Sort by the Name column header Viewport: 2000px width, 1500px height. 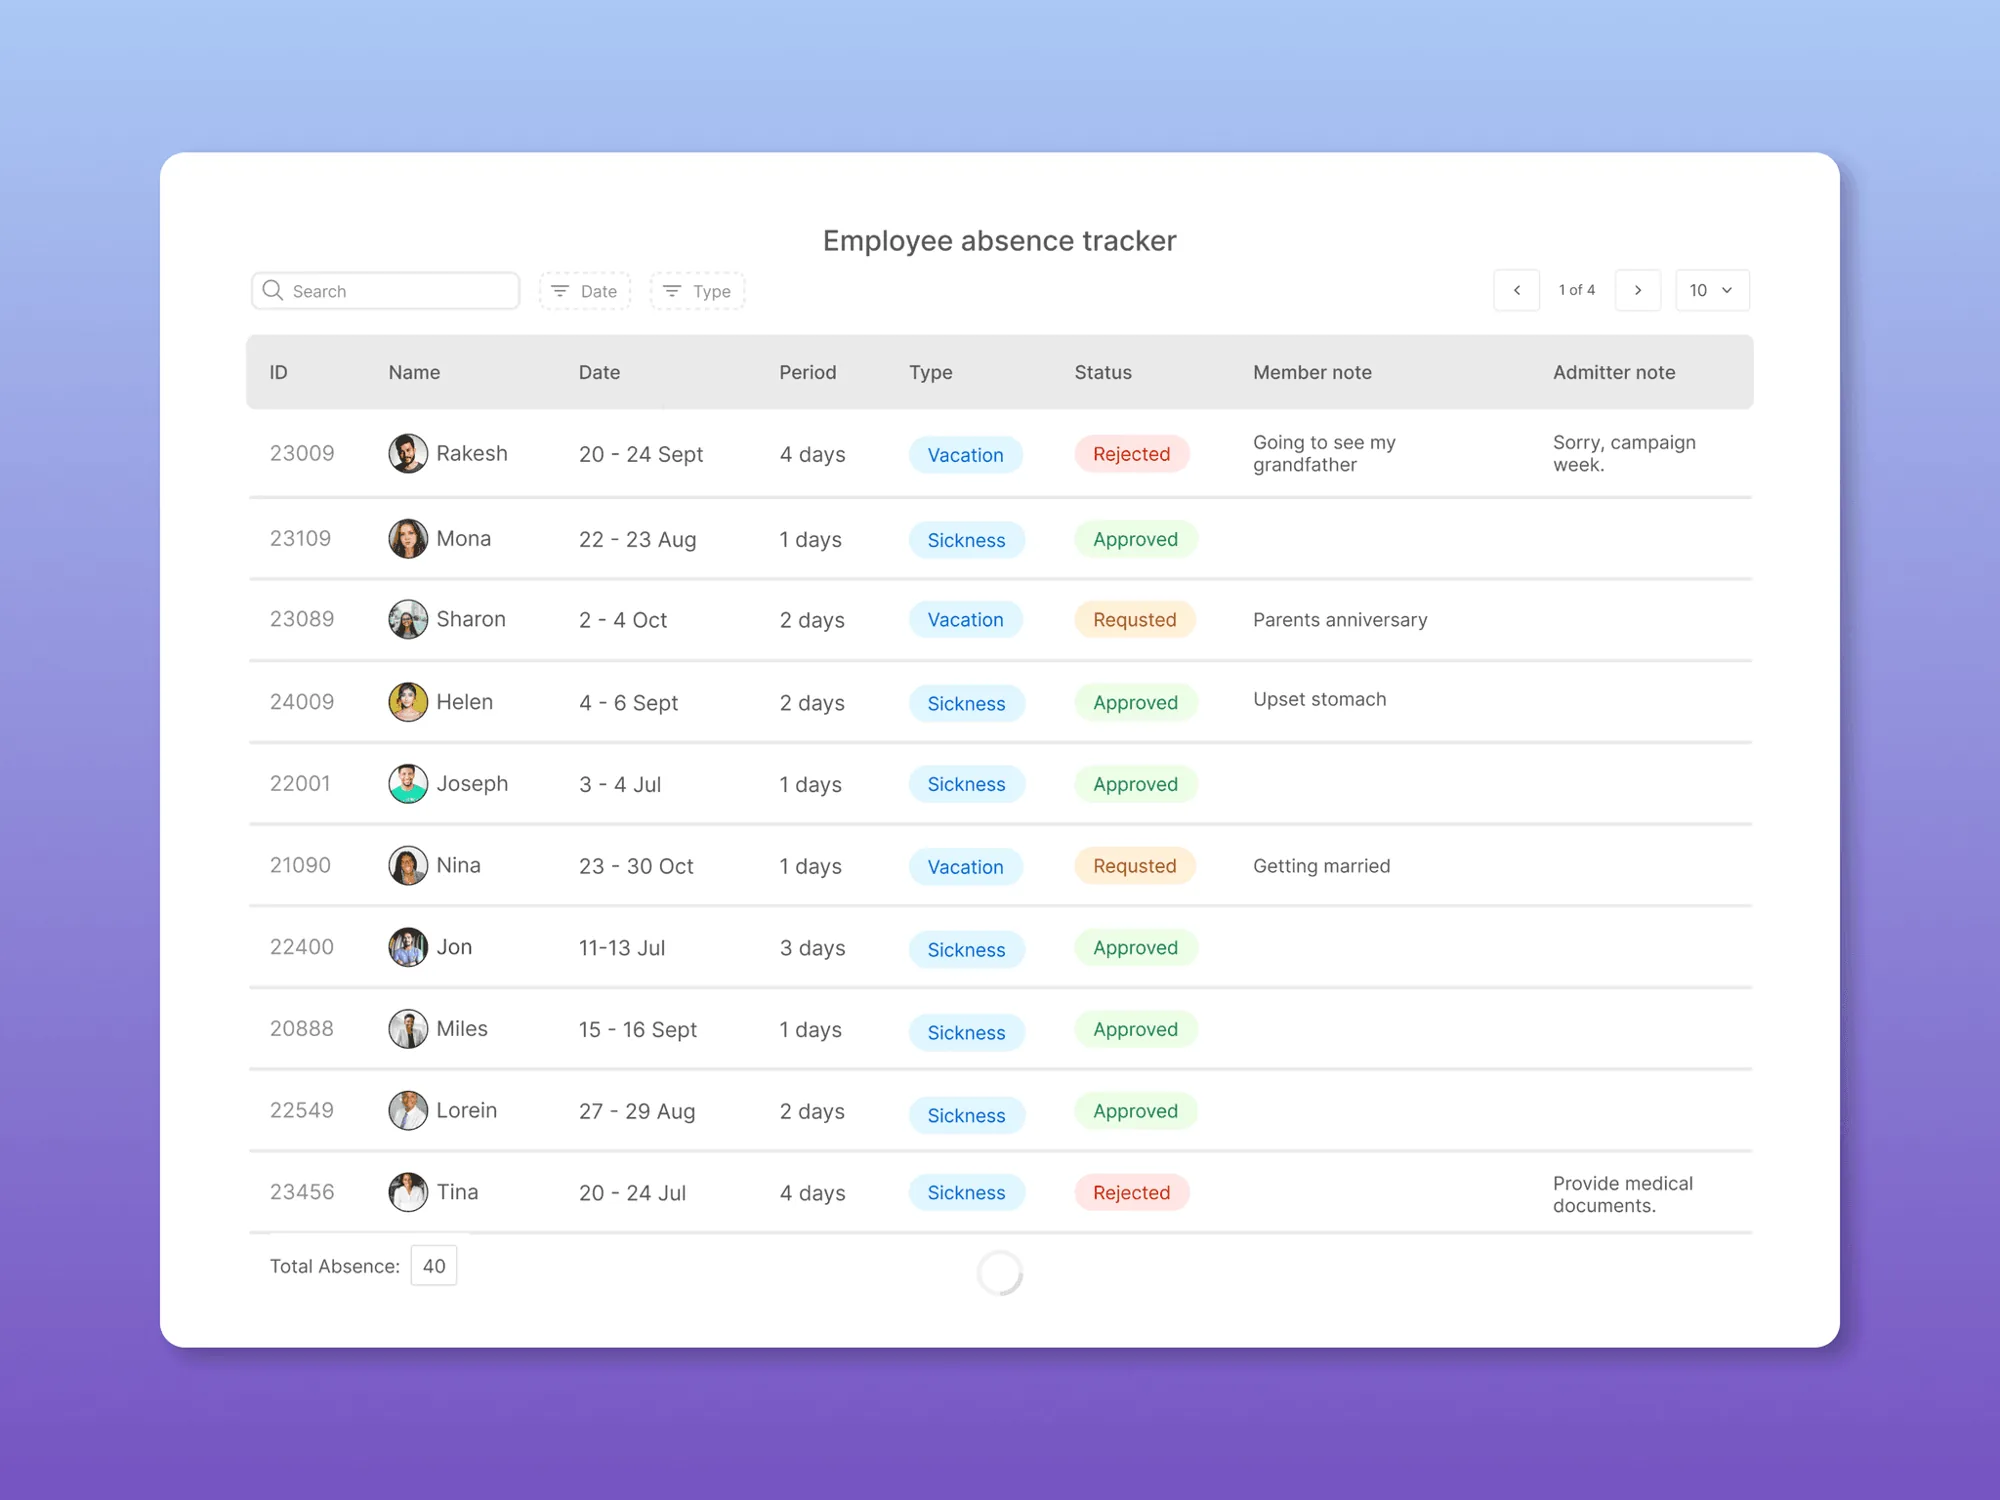pos(414,372)
